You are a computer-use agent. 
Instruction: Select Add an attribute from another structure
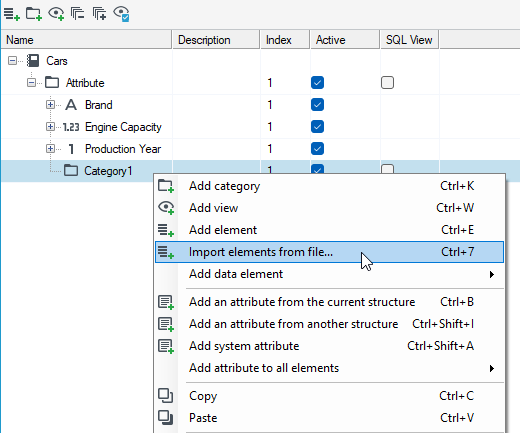coord(329,324)
